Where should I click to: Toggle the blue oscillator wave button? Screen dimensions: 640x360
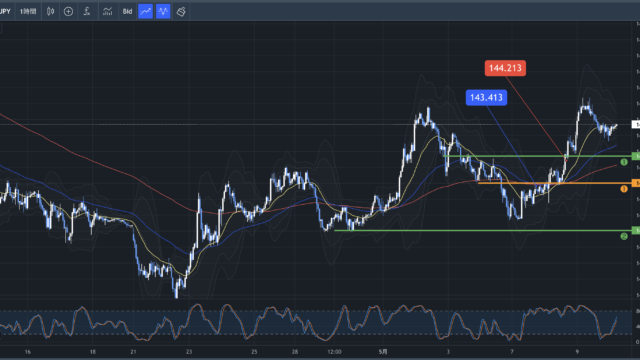pos(163,11)
